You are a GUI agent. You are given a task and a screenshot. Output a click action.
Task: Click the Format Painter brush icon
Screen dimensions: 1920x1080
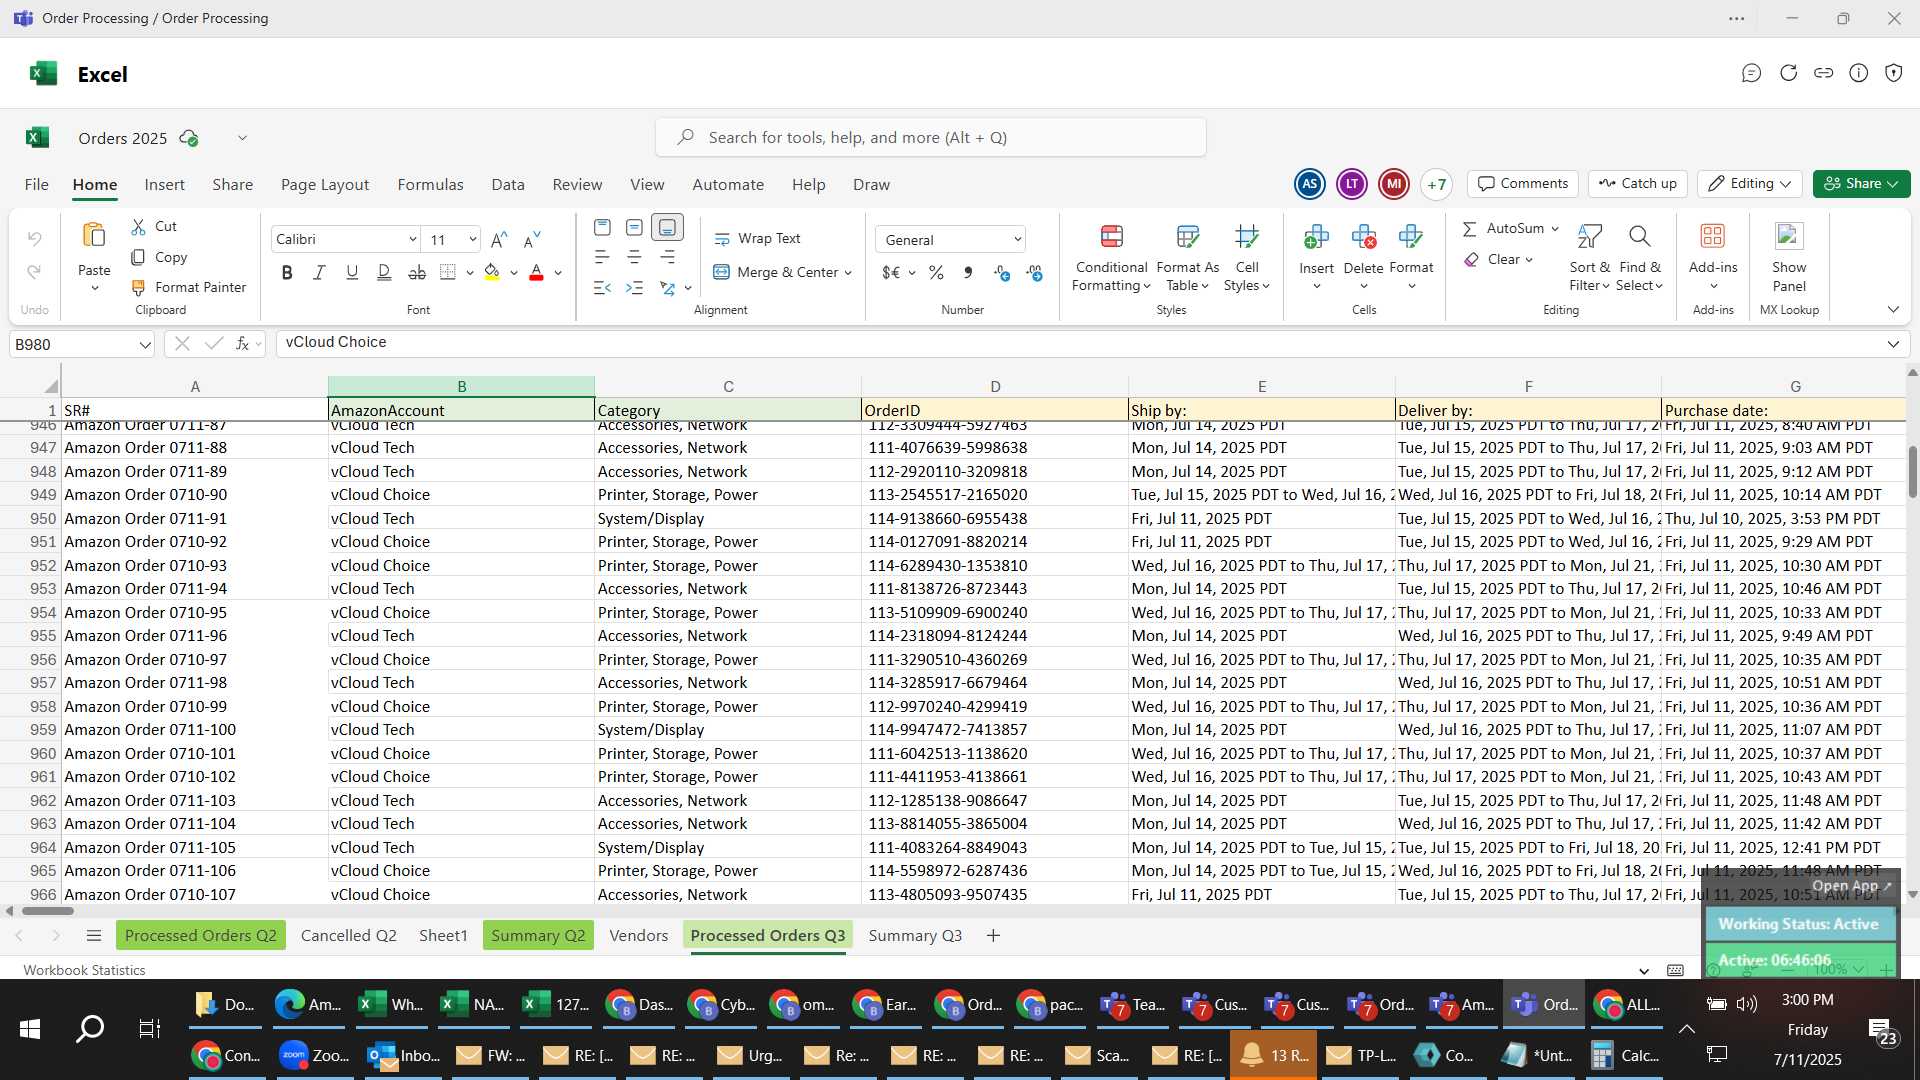(x=139, y=287)
